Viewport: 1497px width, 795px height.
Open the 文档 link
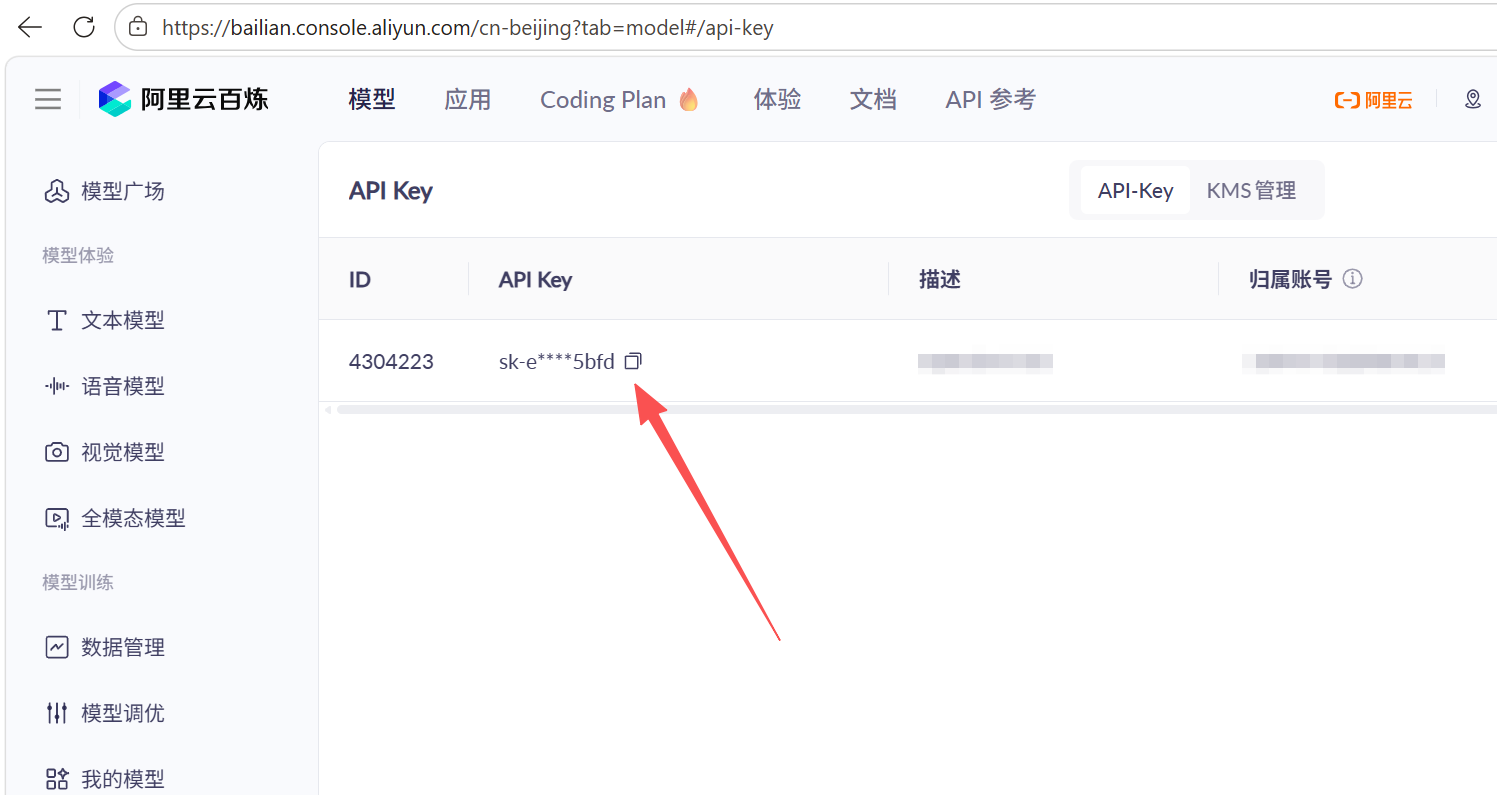click(873, 99)
